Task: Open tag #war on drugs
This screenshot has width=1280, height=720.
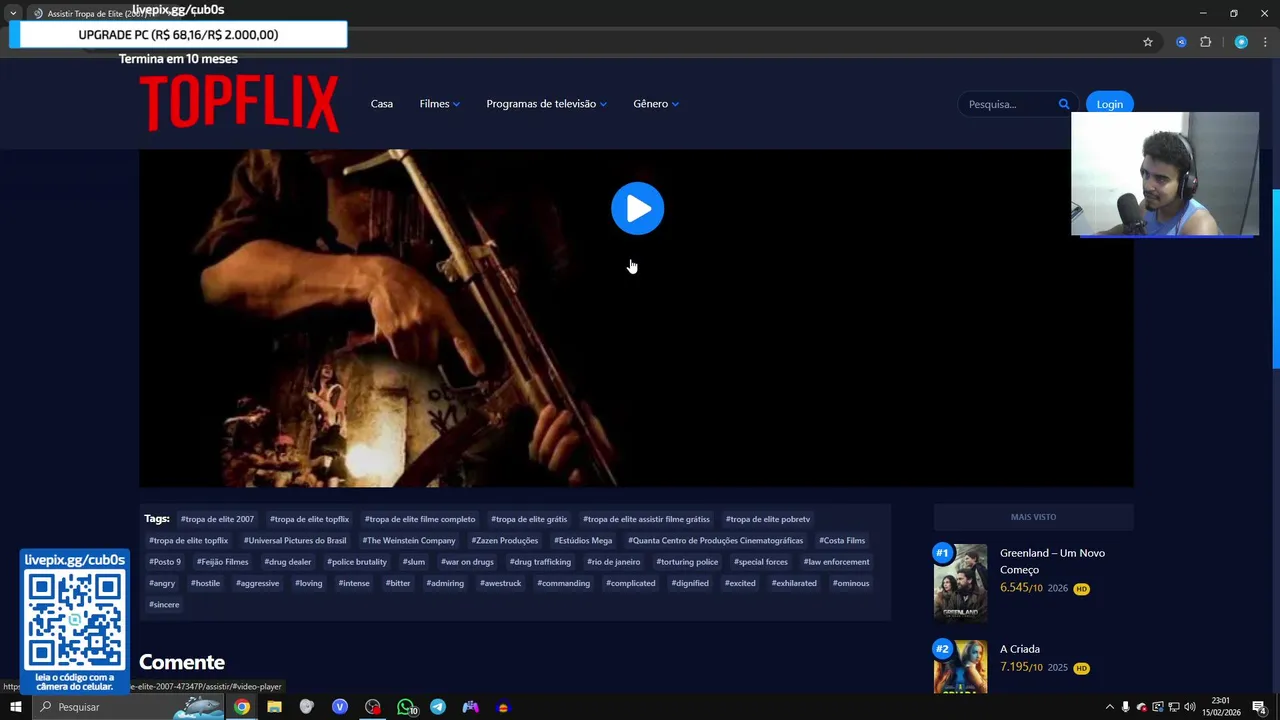Action: pyautogui.click(x=467, y=562)
